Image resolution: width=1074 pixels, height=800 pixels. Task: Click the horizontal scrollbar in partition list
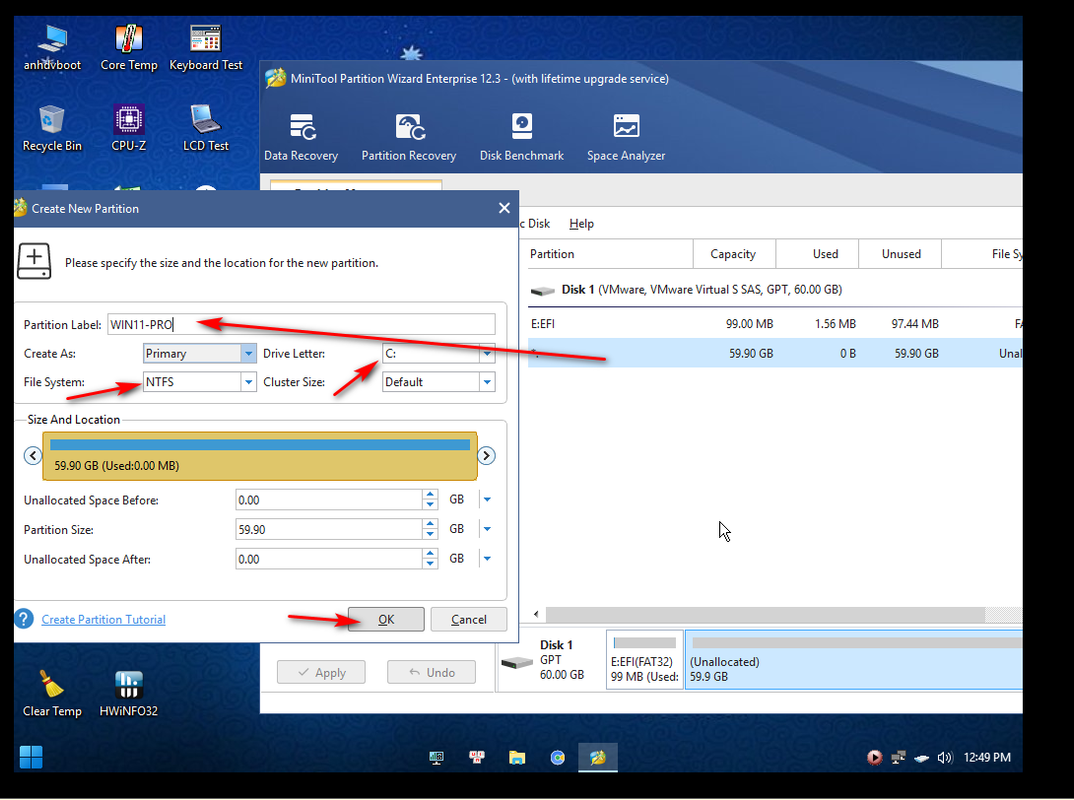pos(764,614)
